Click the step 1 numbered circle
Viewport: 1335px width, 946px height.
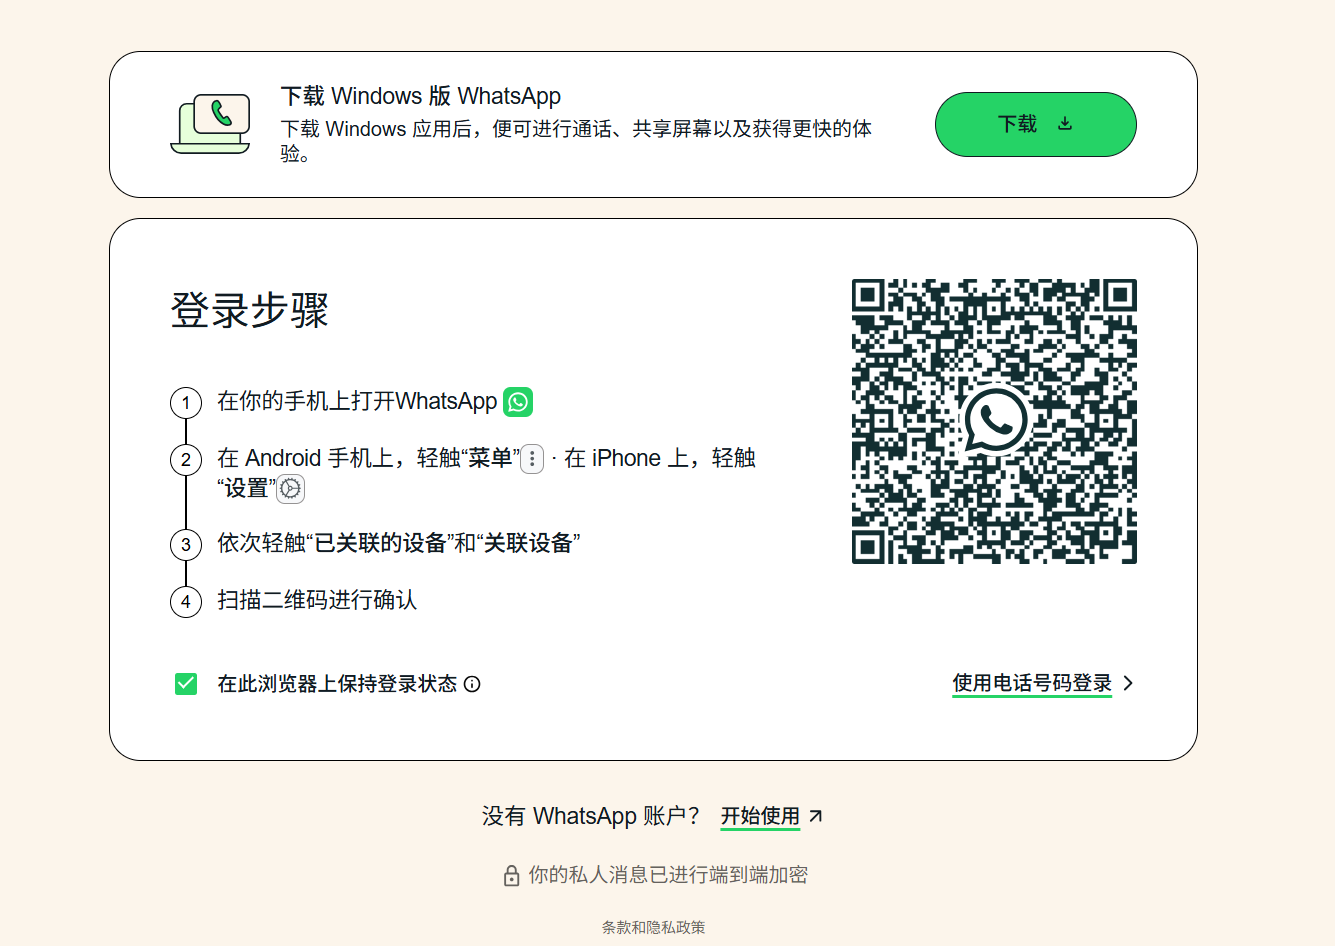186,402
